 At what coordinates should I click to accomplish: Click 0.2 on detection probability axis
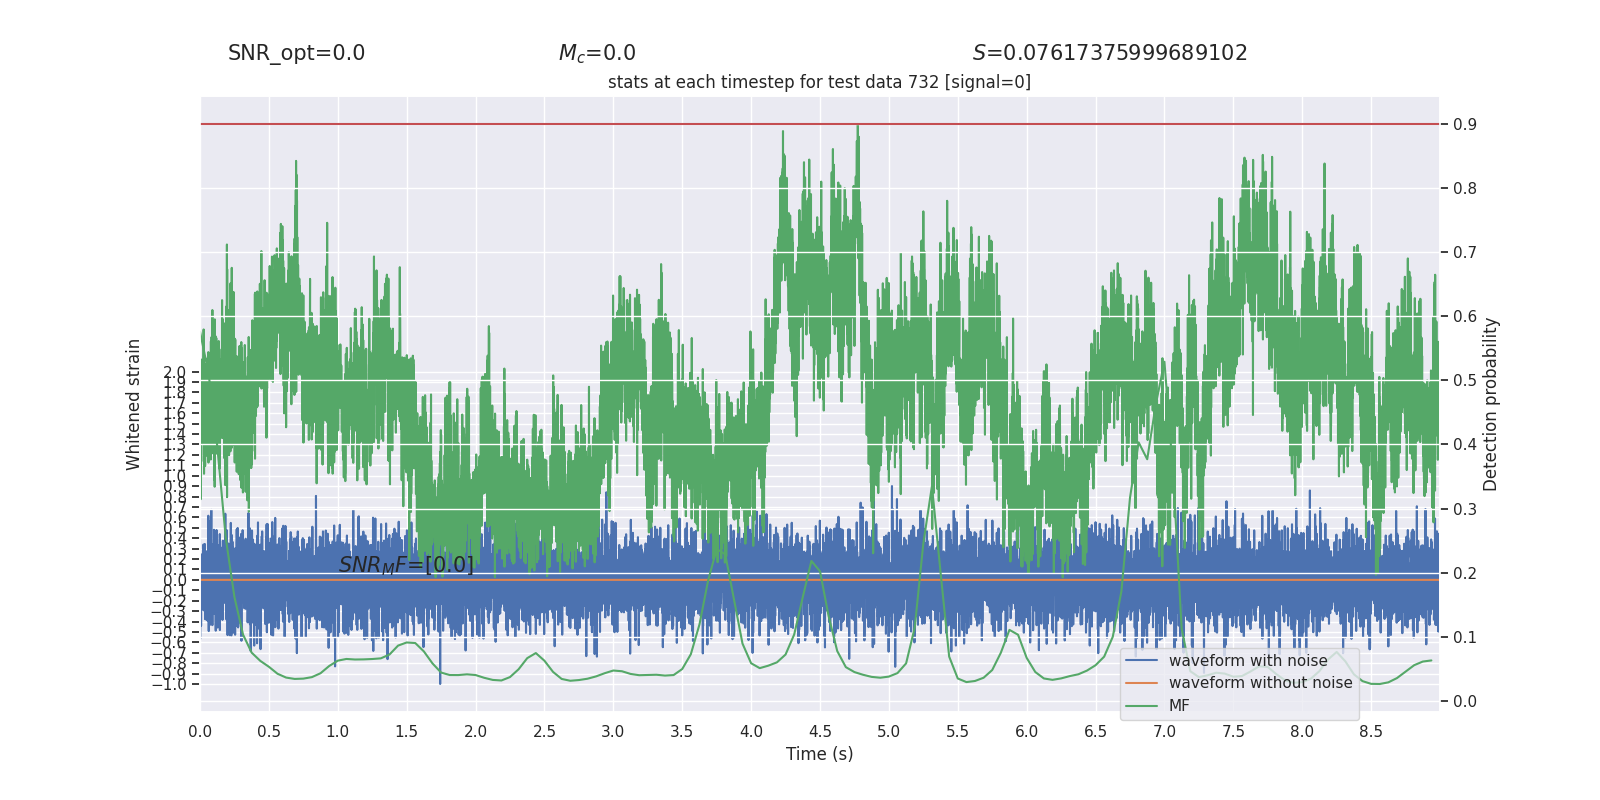(x=1465, y=574)
